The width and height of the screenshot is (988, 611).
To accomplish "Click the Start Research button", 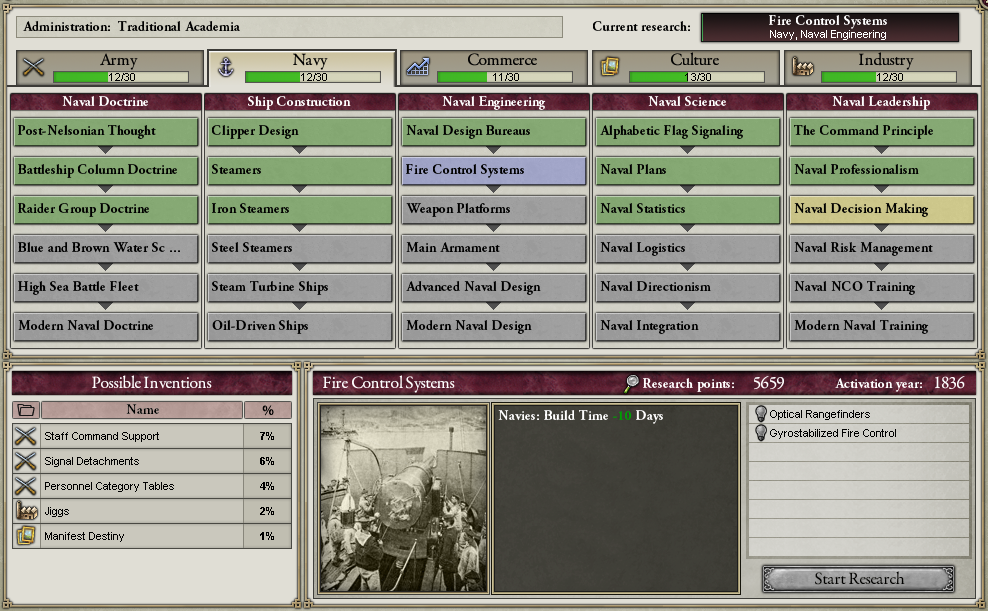I will pyautogui.click(x=858, y=578).
